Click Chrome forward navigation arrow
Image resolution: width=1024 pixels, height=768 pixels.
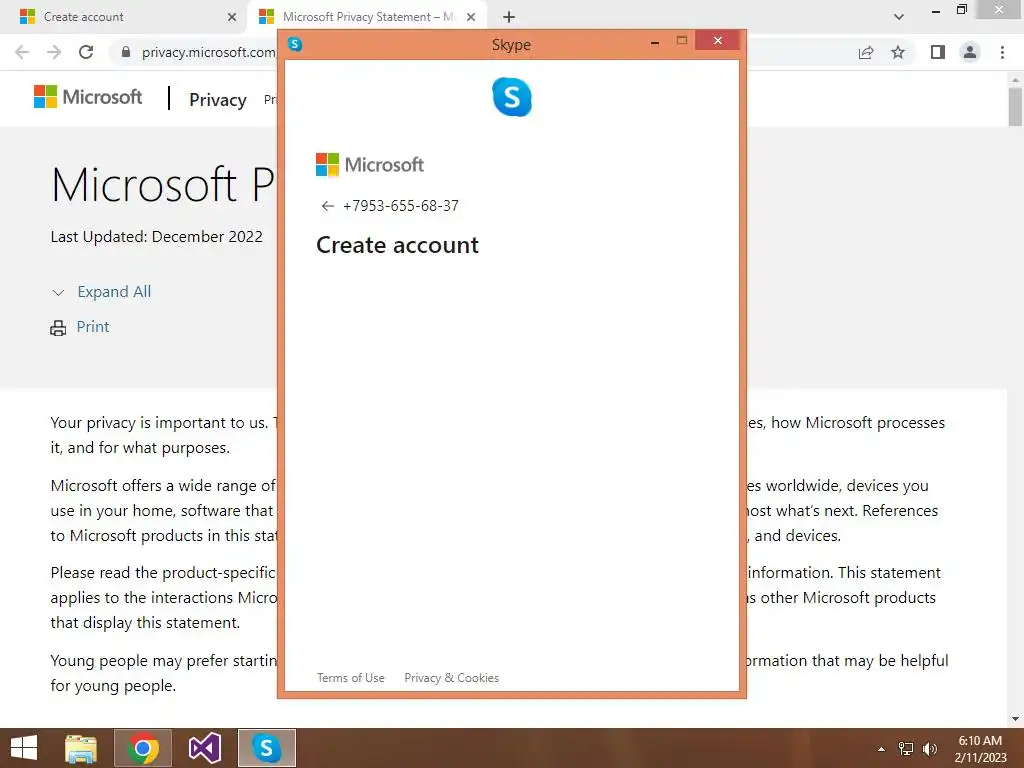[54, 52]
